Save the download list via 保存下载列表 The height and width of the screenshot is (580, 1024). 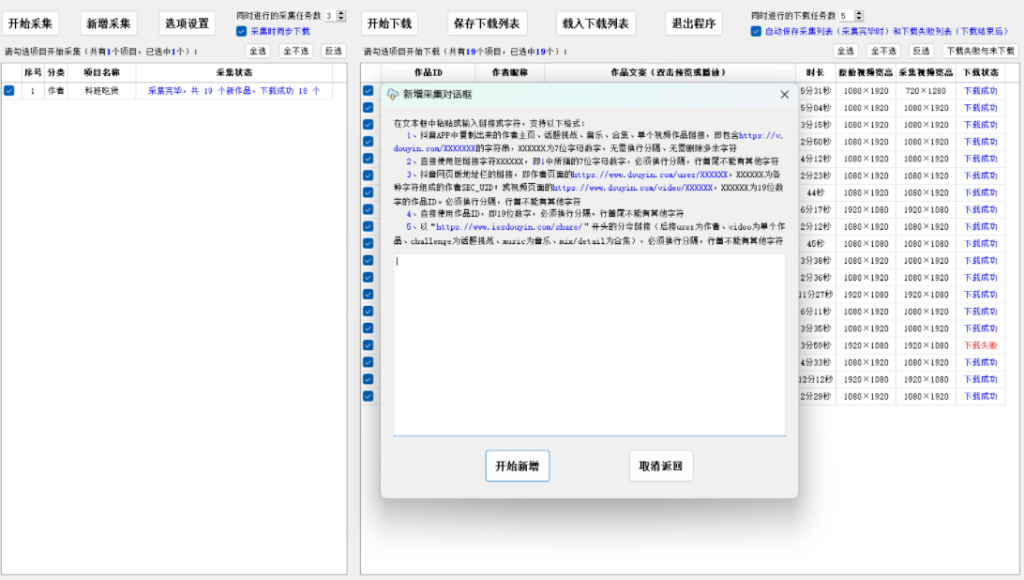486,22
